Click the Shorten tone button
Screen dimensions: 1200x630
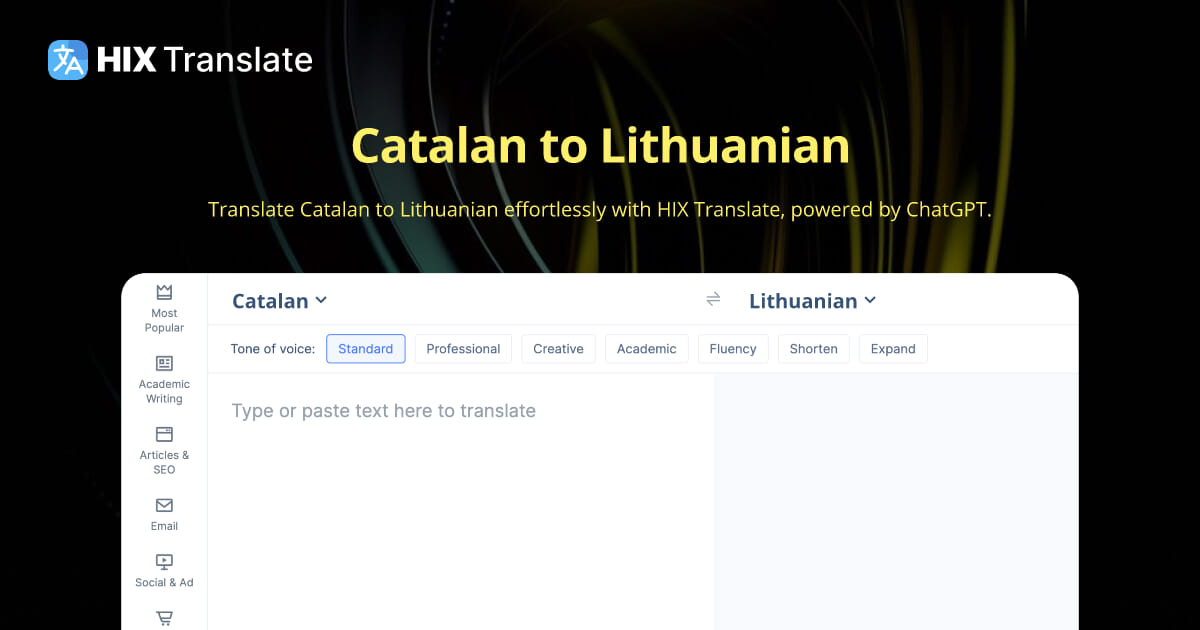[813, 348]
